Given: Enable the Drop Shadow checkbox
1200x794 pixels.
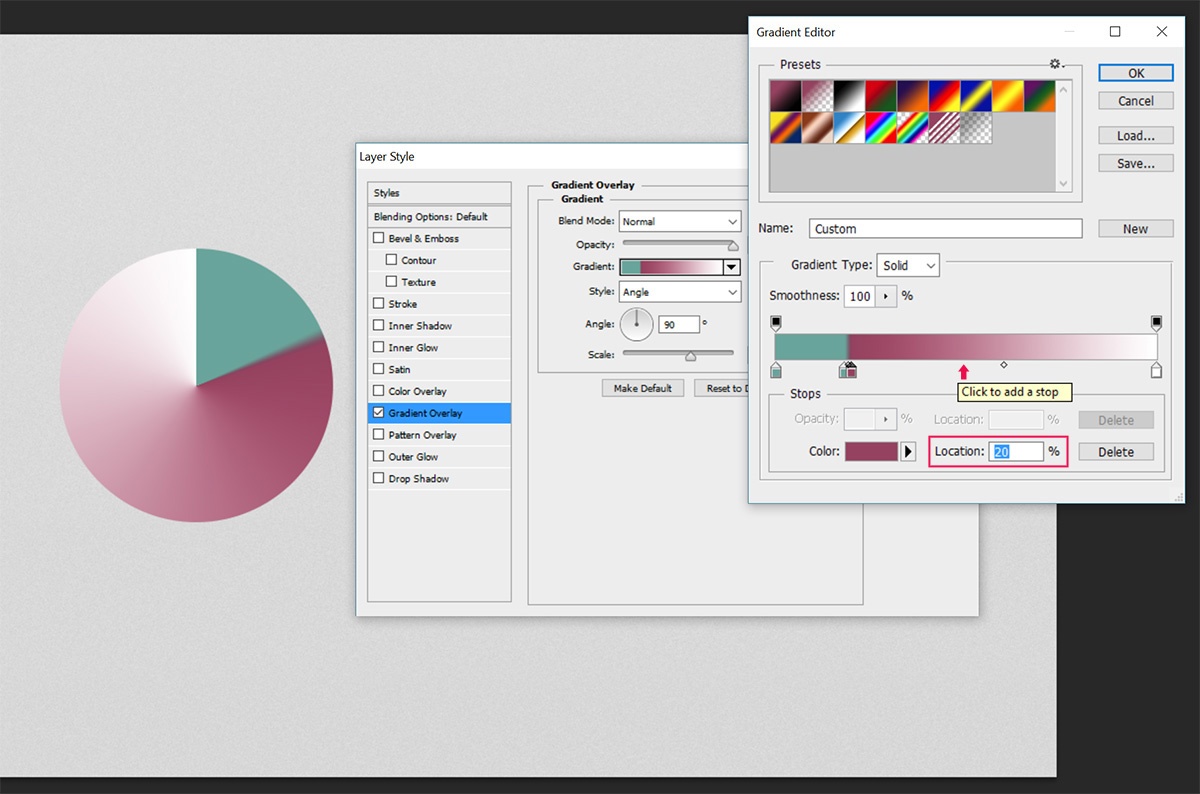Looking at the screenshot, I should point(378,478).
